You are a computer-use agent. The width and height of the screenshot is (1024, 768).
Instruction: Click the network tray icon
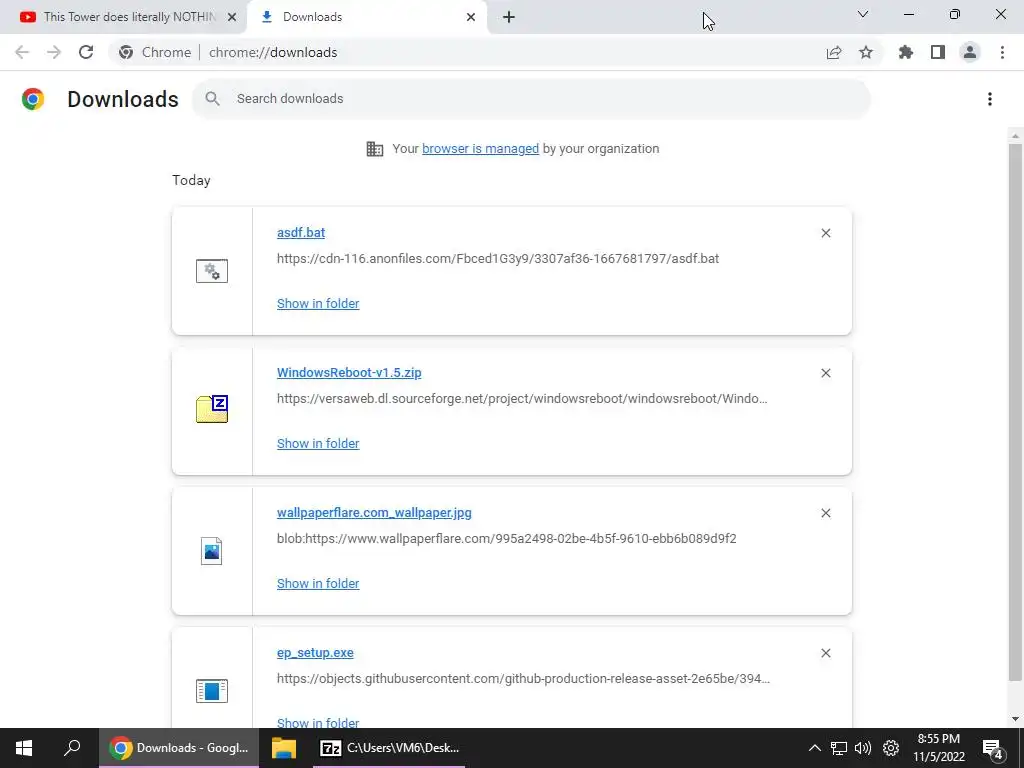tap(839, 748)
